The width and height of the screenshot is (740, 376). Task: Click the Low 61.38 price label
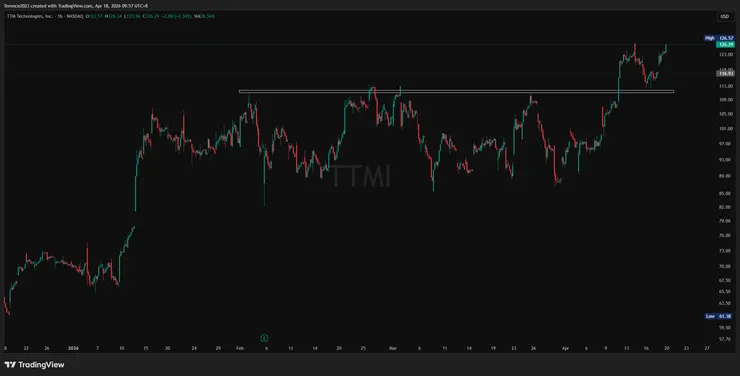(719, 316)
